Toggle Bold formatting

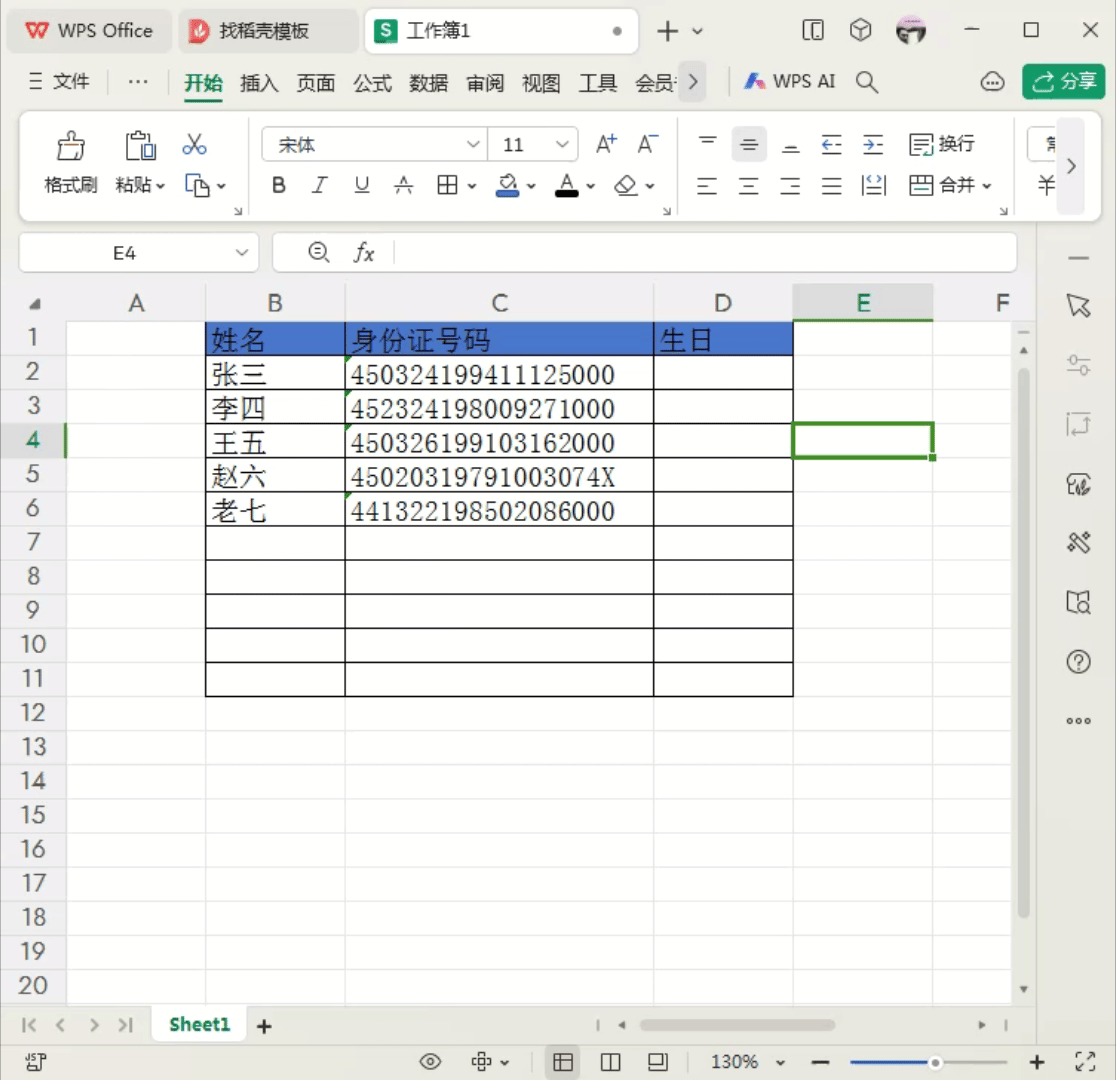click(279, 186)
